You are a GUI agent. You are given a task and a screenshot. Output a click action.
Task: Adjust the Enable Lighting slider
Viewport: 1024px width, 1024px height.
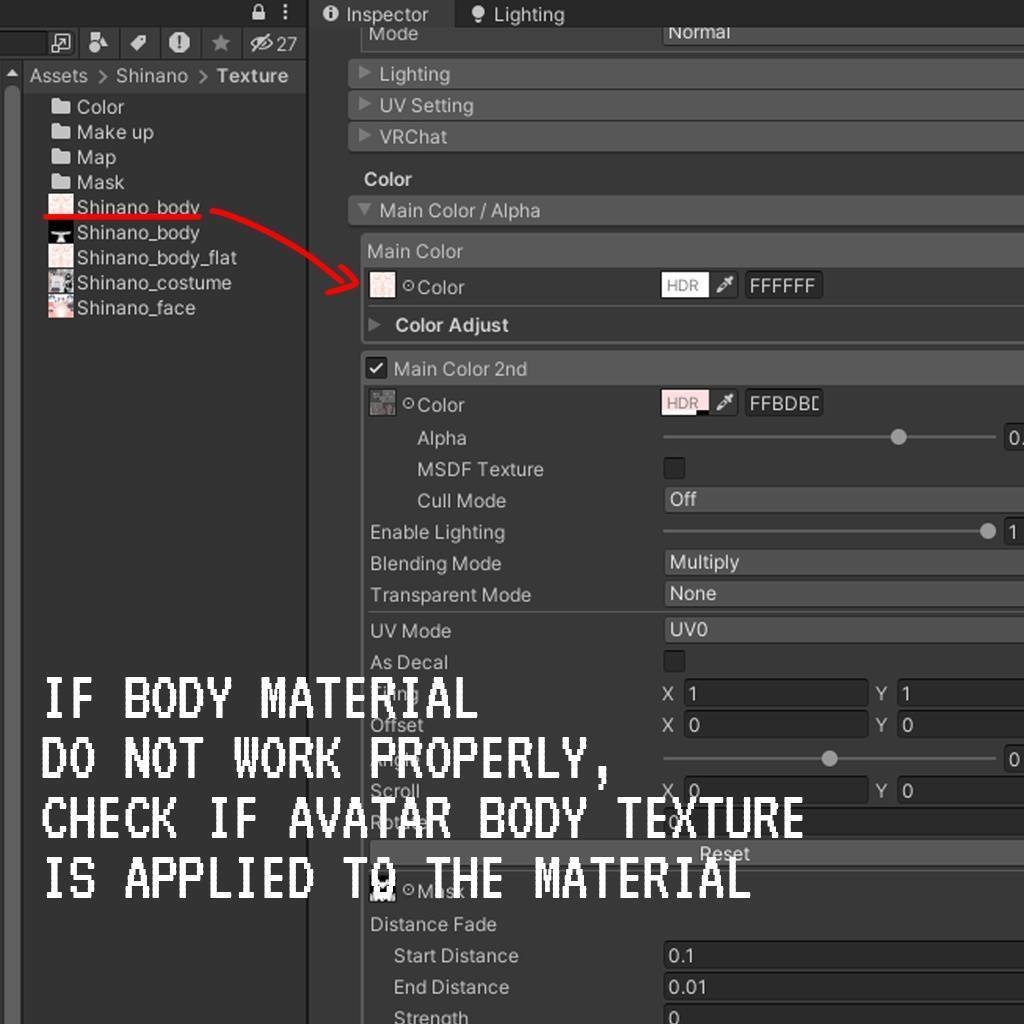tap(829, 532)
